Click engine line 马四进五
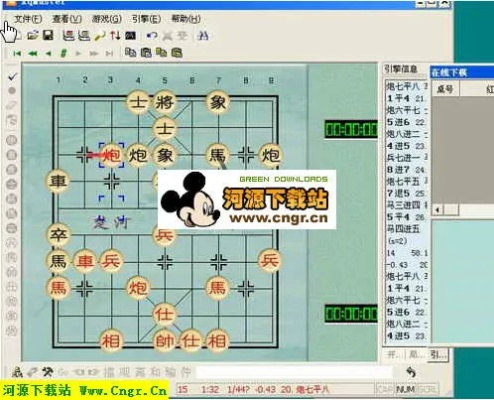The image size is (494, 400). click(x=403, y=229)
